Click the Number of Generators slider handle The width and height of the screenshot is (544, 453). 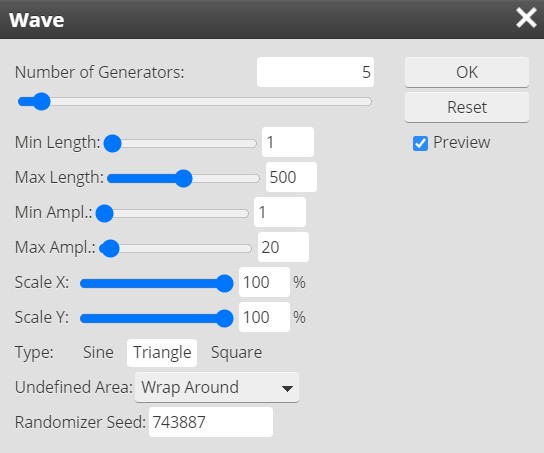point(42,102)
